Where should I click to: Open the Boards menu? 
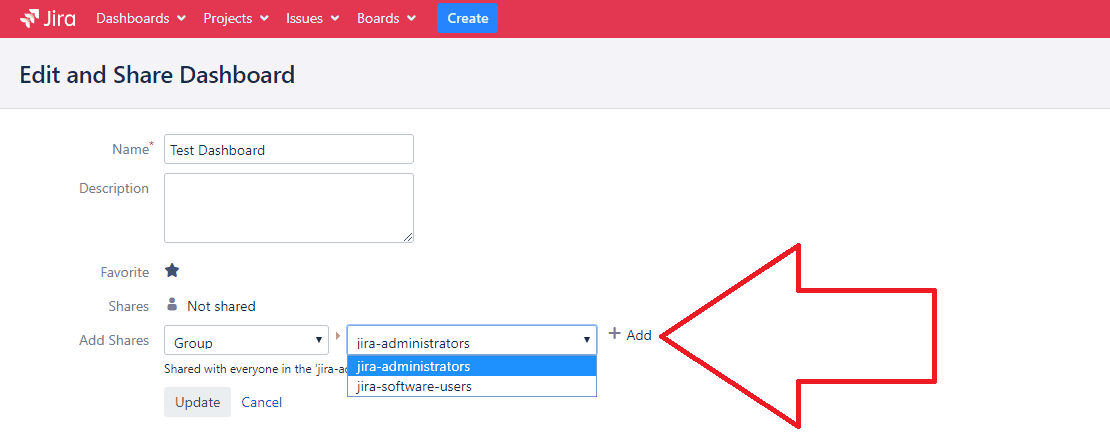387,18
